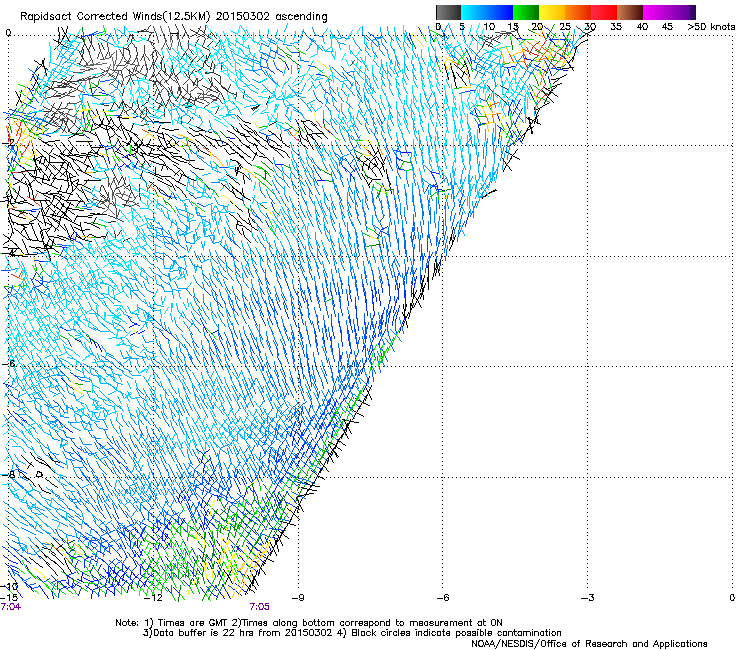The image size is (740, 650).
Task: Select the cyan-to-blue 5-15 knots color bar segment
Action: pos(487,12)
